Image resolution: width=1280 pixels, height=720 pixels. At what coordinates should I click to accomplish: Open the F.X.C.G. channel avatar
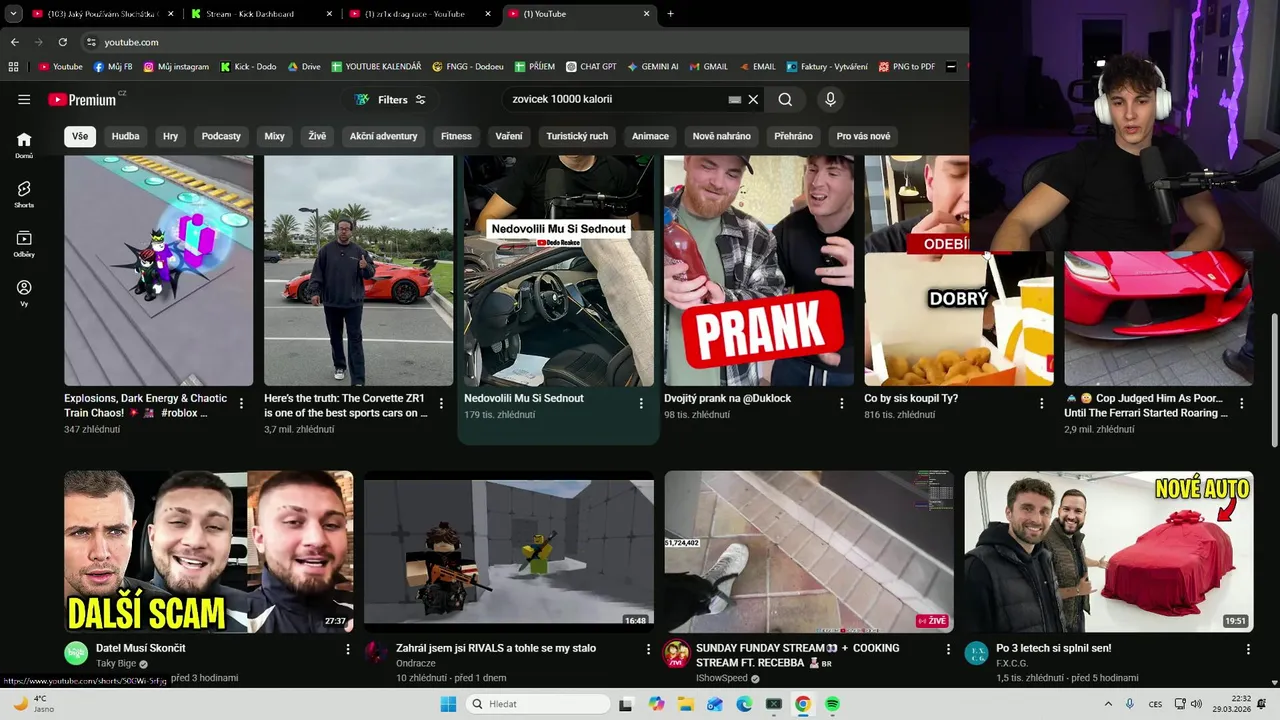click(976, 654)
